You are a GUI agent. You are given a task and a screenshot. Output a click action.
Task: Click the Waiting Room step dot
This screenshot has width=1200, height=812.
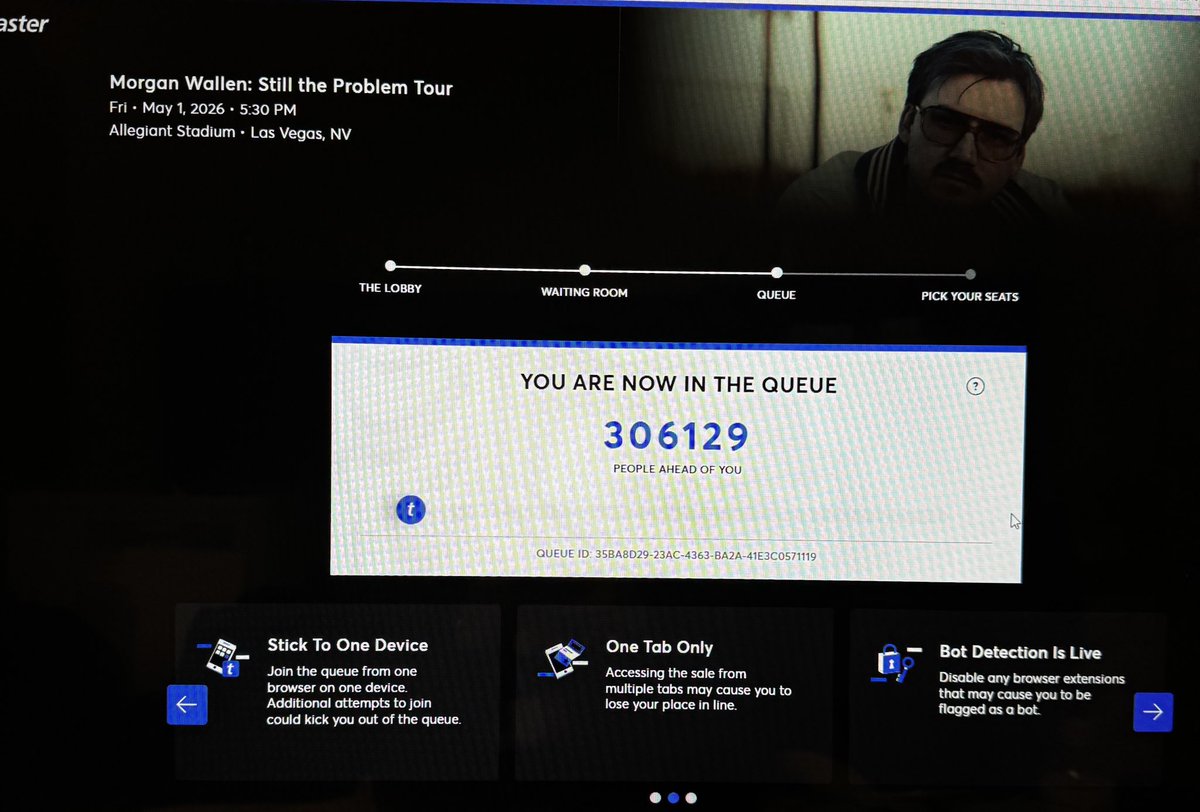pos(584,270)
